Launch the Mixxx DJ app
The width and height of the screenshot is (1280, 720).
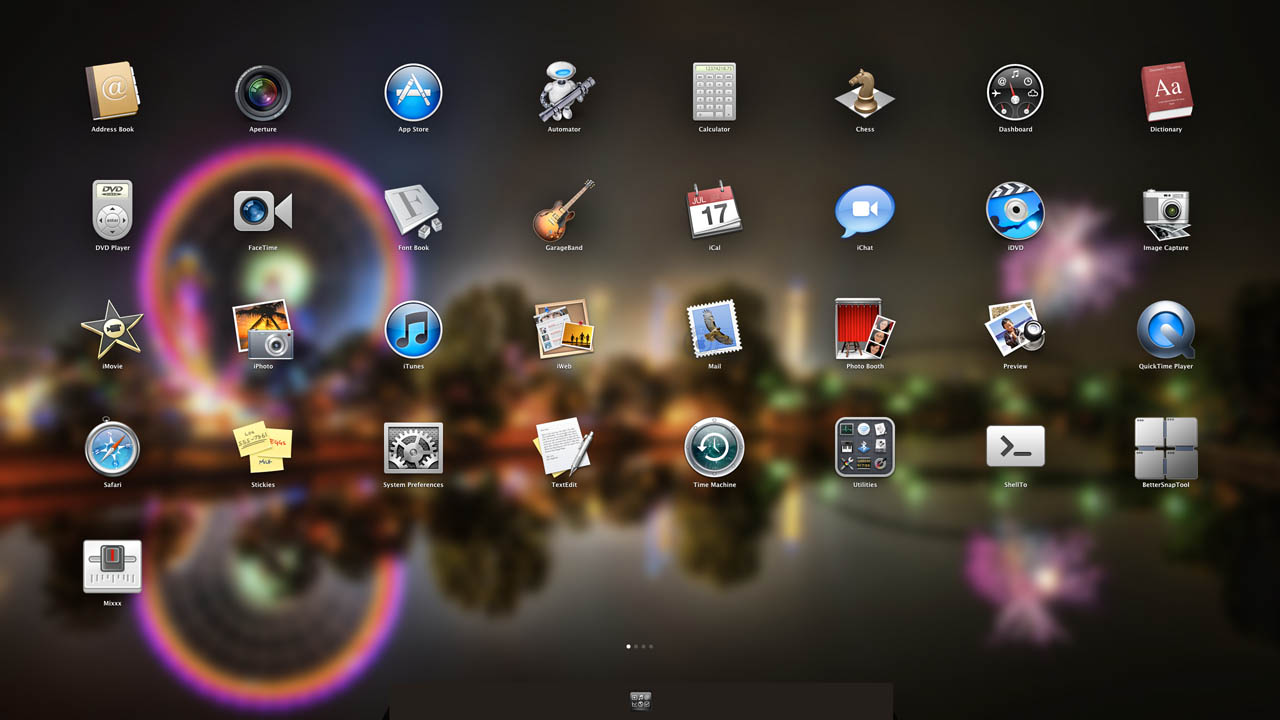coord(112,567)
